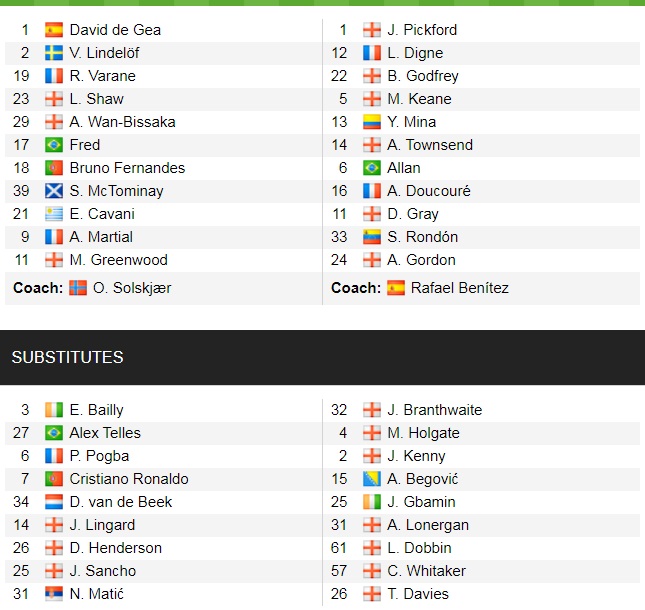Image resolution: width=645 pixels, height=610 pixels.
Task: Open J. Branthwaite substitute entry
Action: pos(434,410)
